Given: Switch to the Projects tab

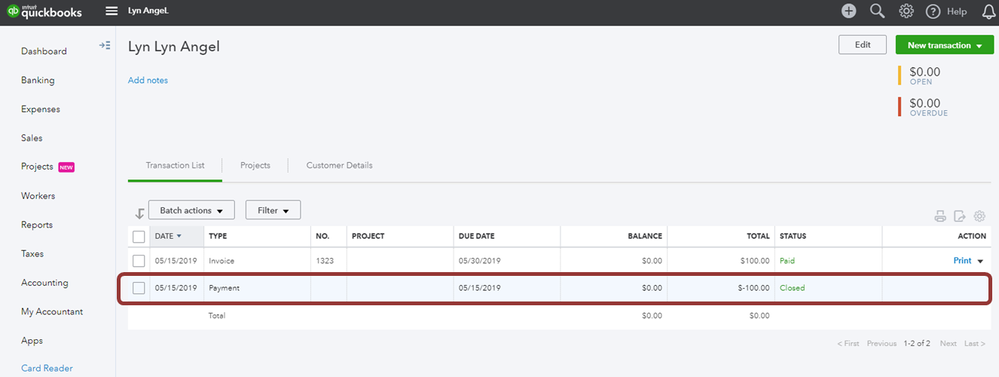Looking at the screenshot, I should [255, 165].
